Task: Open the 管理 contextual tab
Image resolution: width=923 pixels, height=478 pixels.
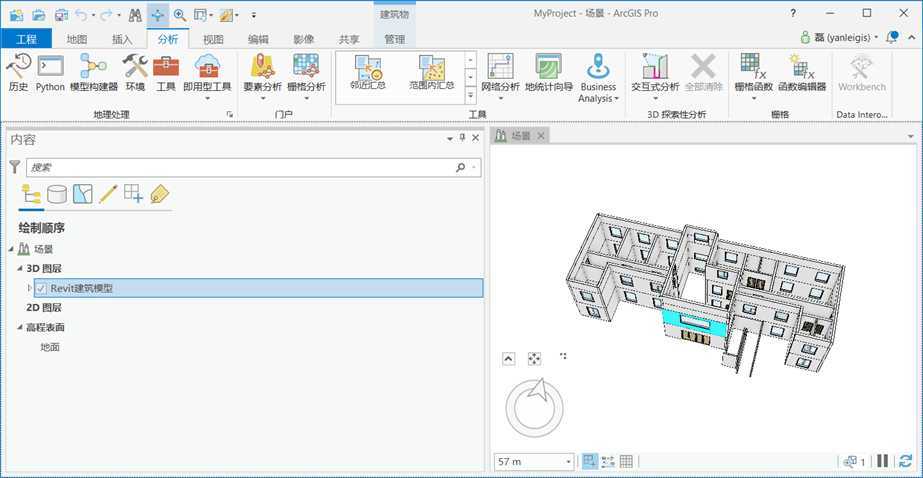Action: [x=394, y=39]
